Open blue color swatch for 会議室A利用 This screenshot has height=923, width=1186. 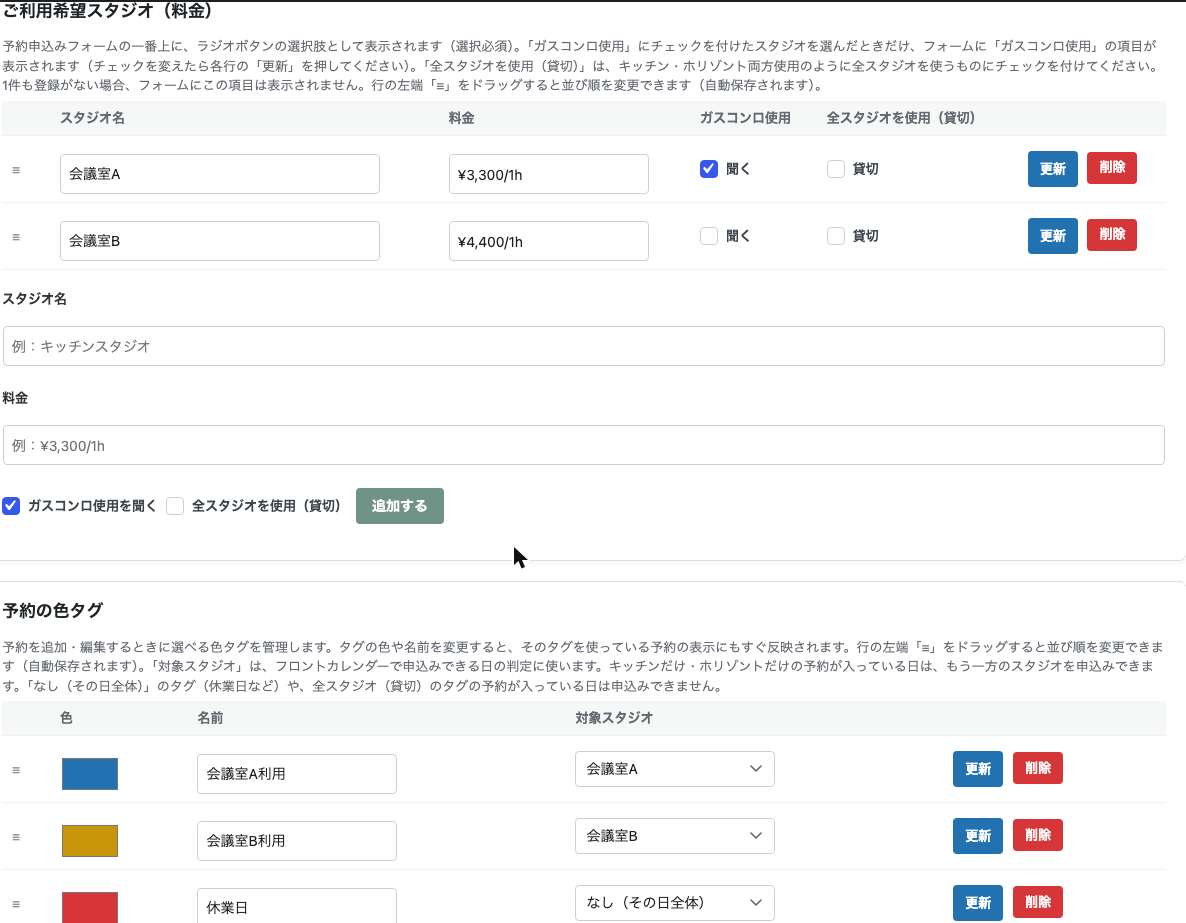pyautogui.click(x=90, y=774)
